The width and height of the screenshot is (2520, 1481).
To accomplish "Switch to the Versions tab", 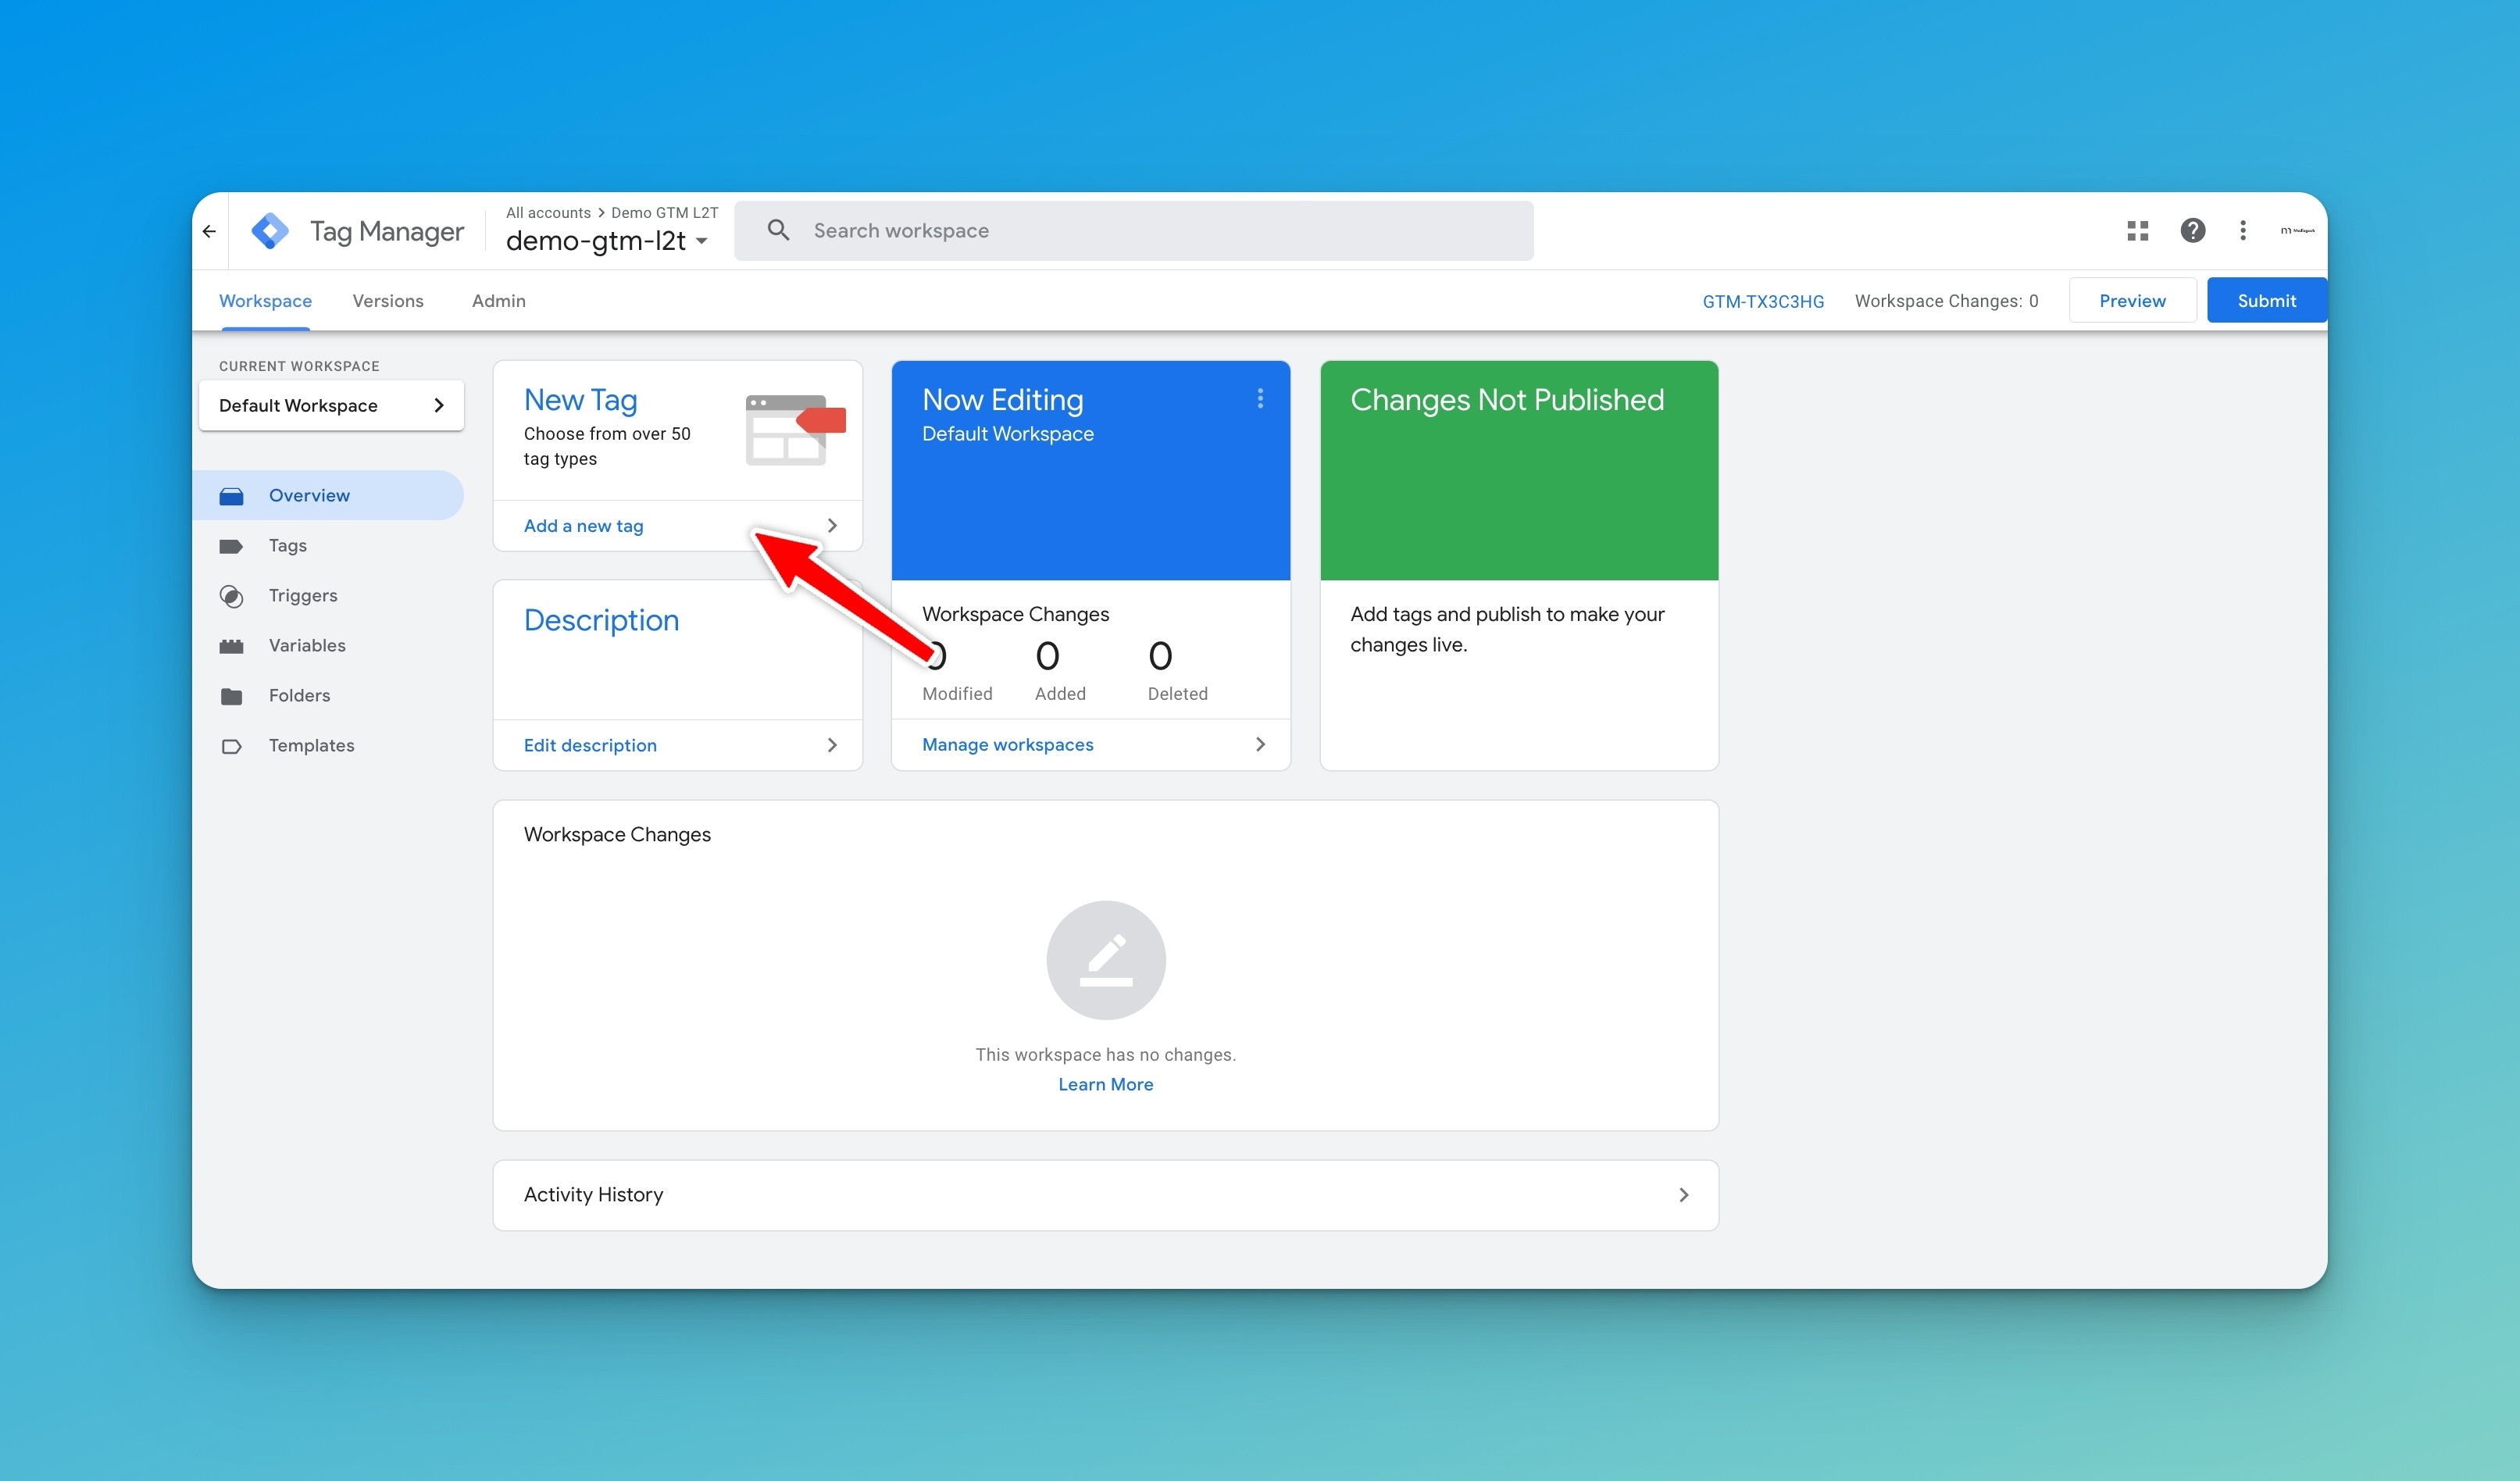I will (x=388, y=301).
